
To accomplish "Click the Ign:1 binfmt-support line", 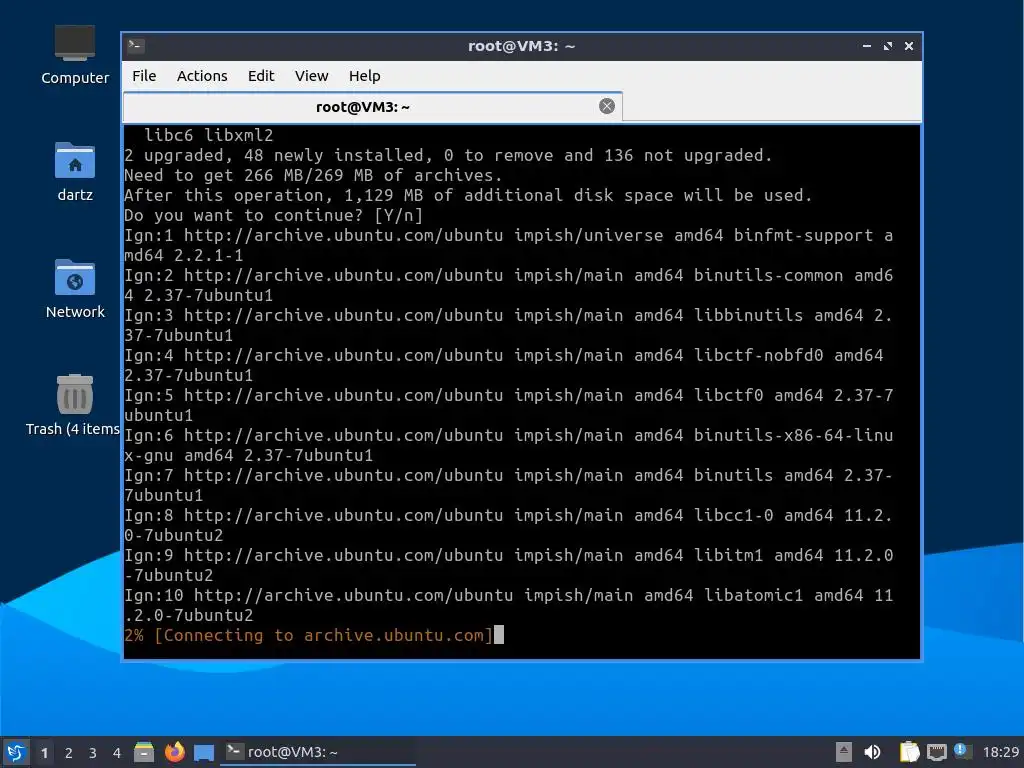I will (509, 246).
